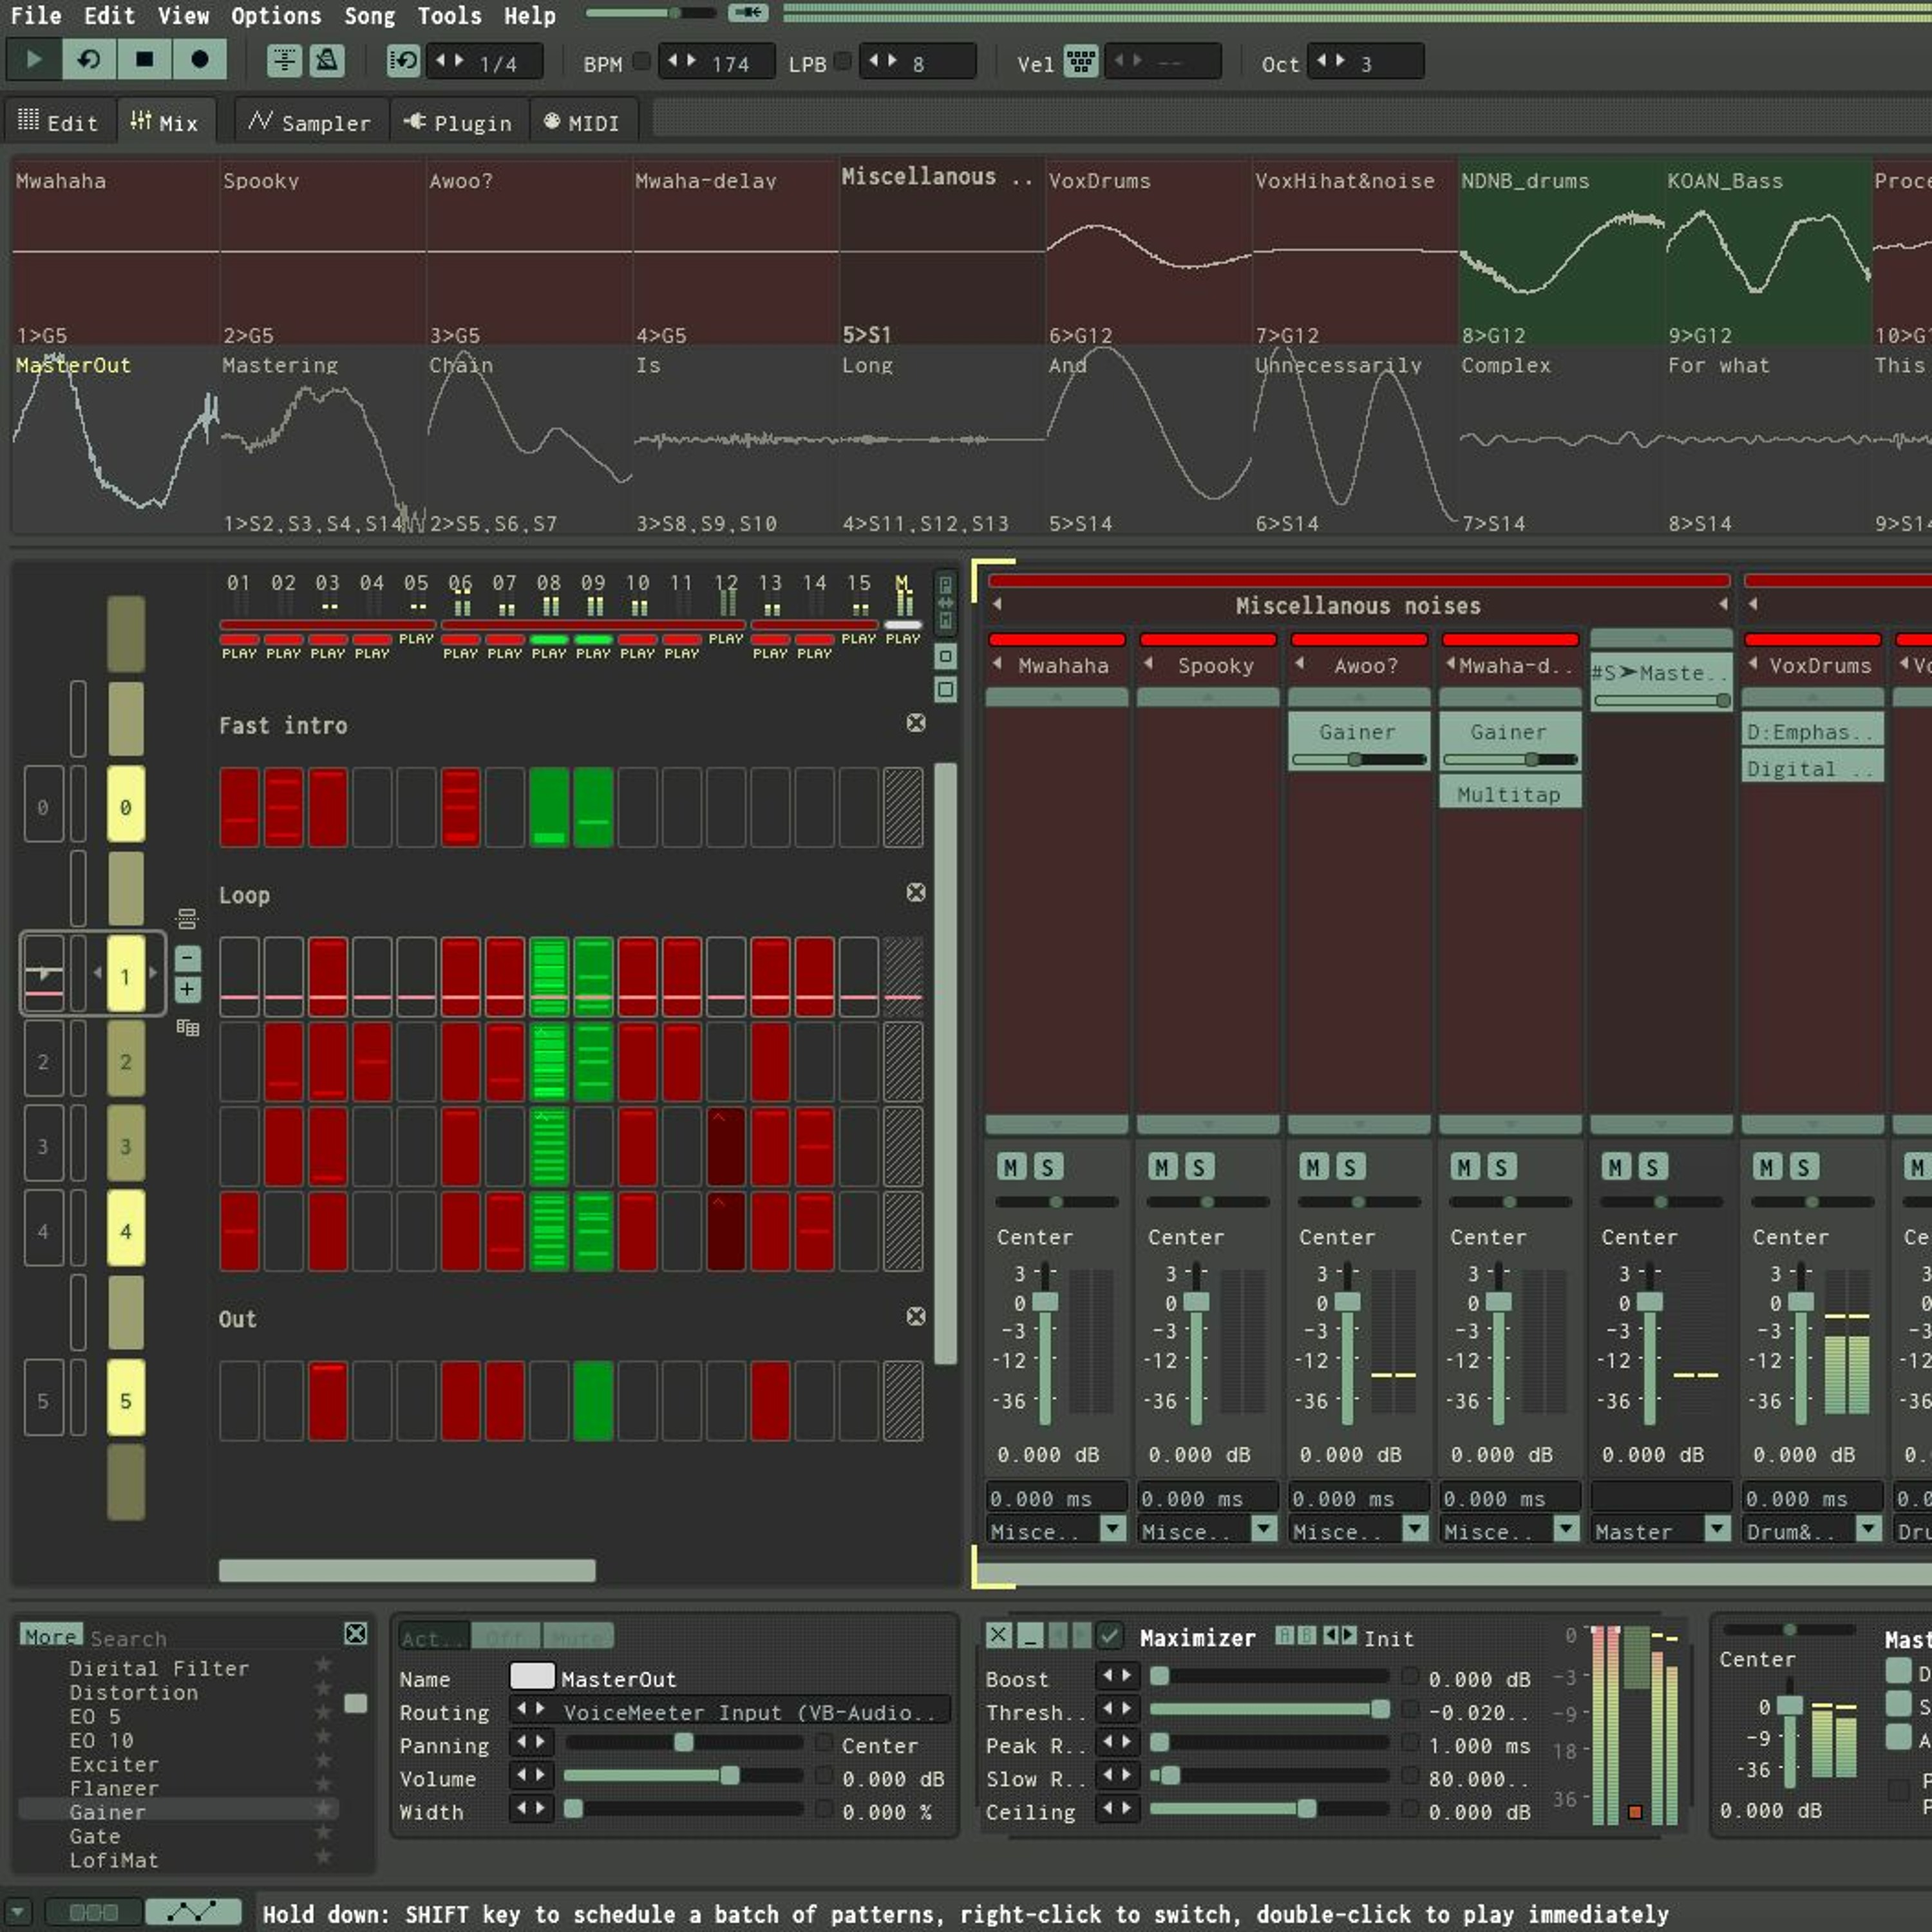Screen dimensions: 1932x1932
Task: Open the Song menu
Action: (369, 16)
